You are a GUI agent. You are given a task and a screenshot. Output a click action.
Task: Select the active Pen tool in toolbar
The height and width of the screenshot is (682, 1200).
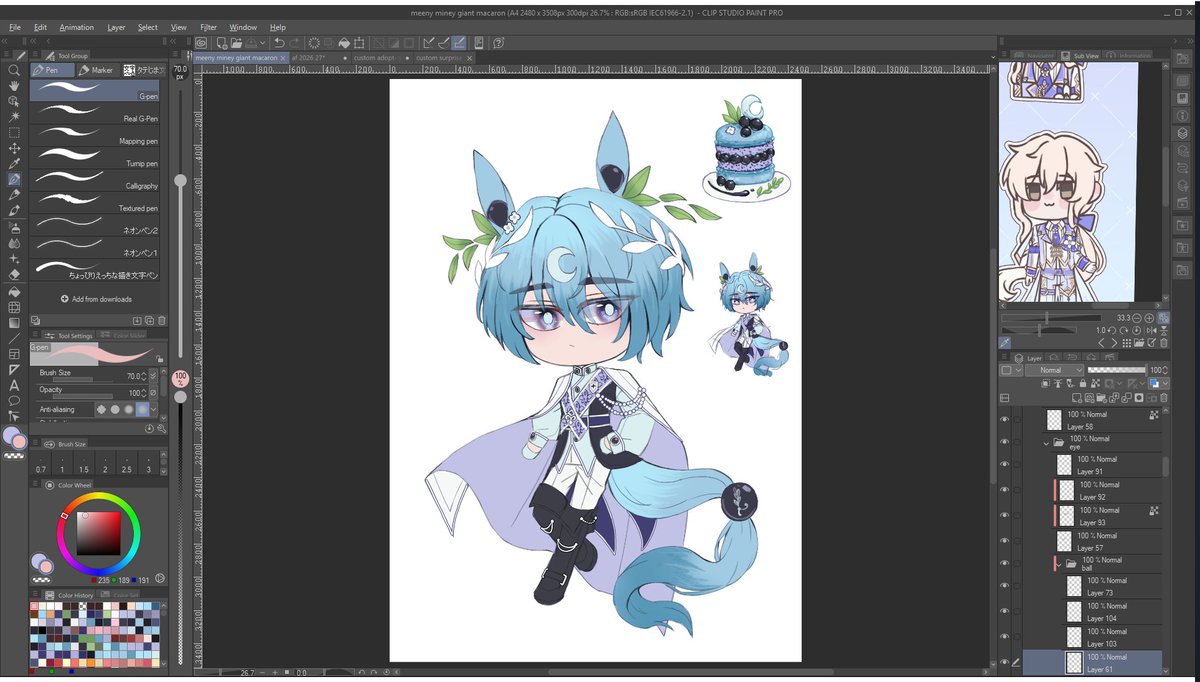(x=14, y=180)
